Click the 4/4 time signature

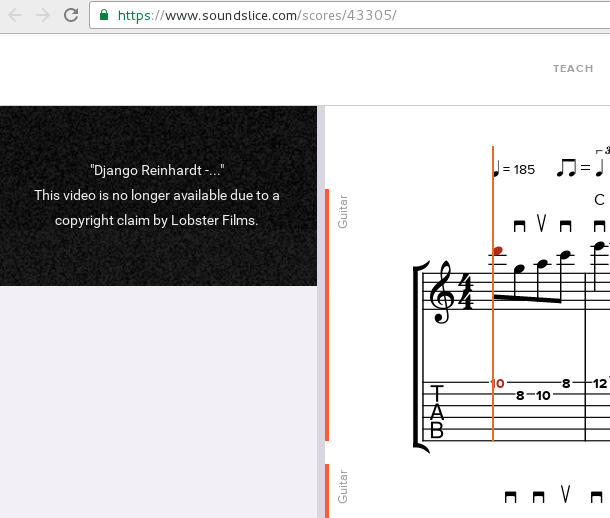[467, 292]
